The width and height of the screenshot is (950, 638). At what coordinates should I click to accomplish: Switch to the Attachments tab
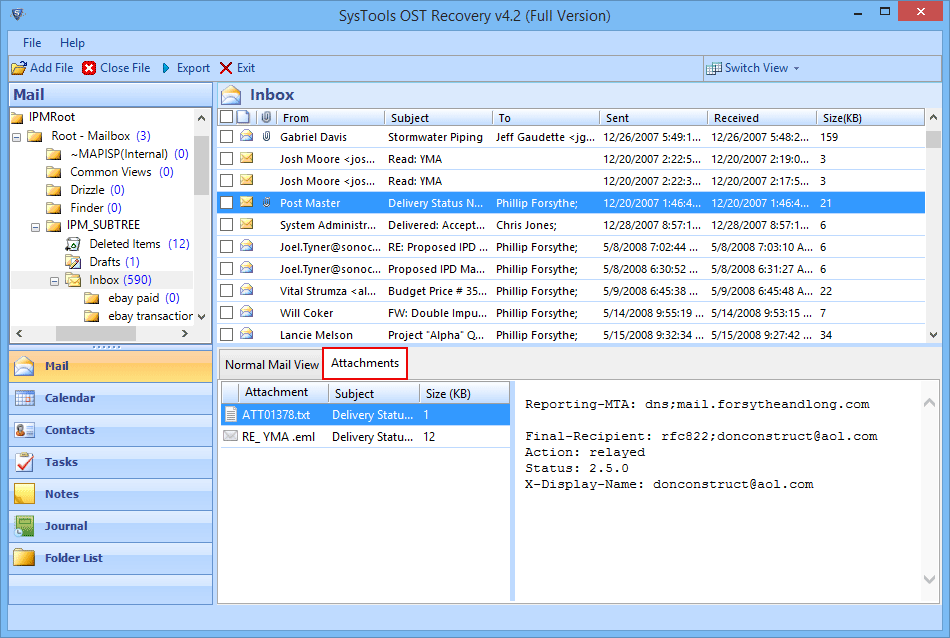pos(365,363)
